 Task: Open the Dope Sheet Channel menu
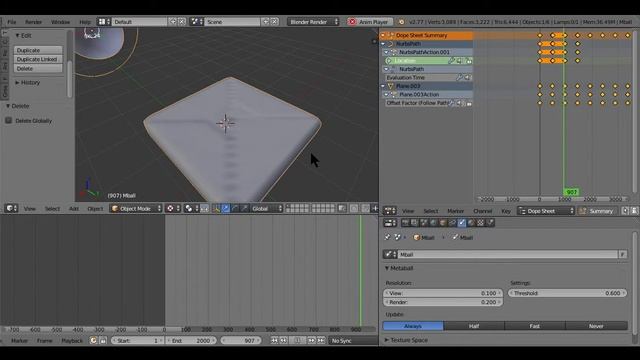[x=482, y=211]
